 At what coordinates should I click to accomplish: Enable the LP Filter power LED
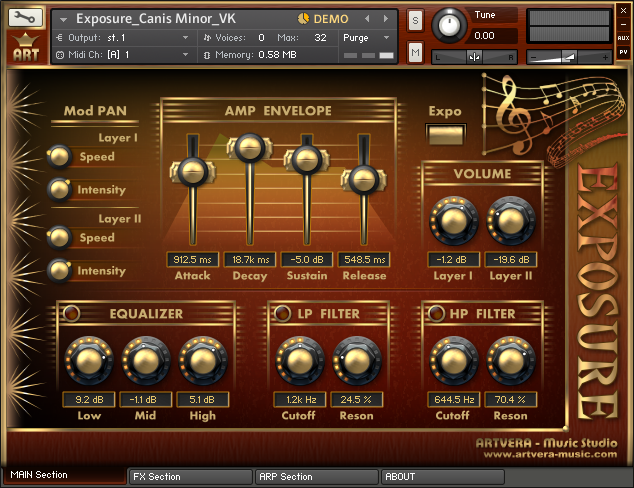tap(282, 313)
